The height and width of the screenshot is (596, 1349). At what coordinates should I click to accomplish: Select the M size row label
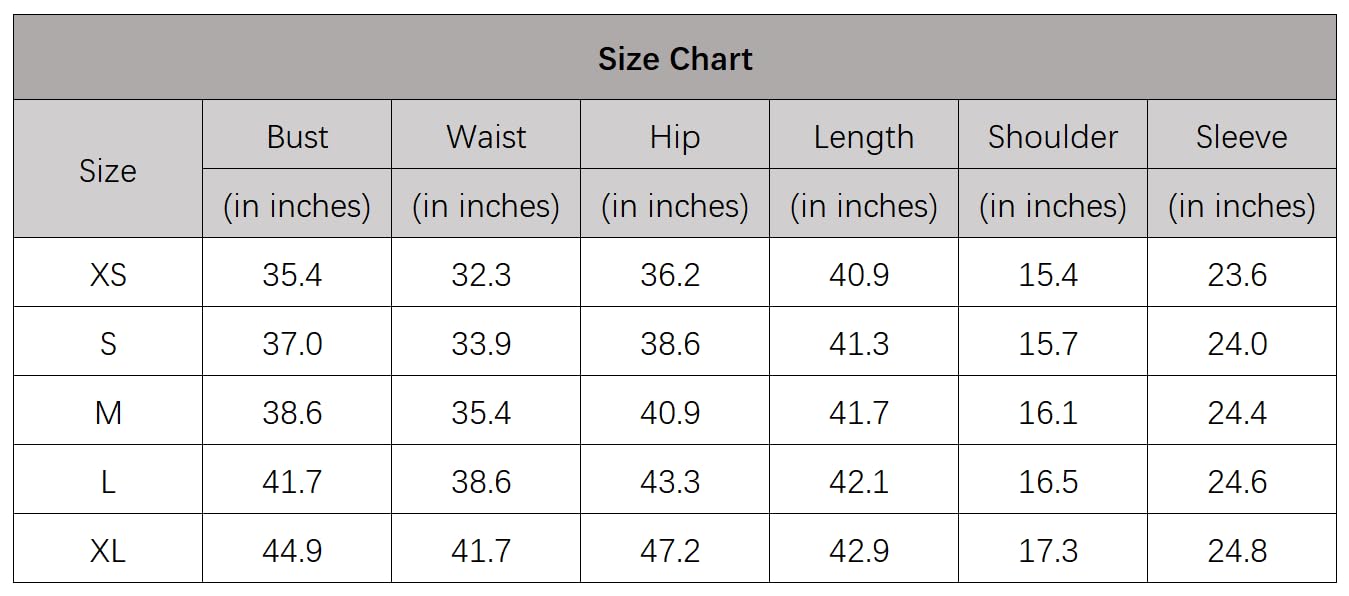click(x=108, y=412)
